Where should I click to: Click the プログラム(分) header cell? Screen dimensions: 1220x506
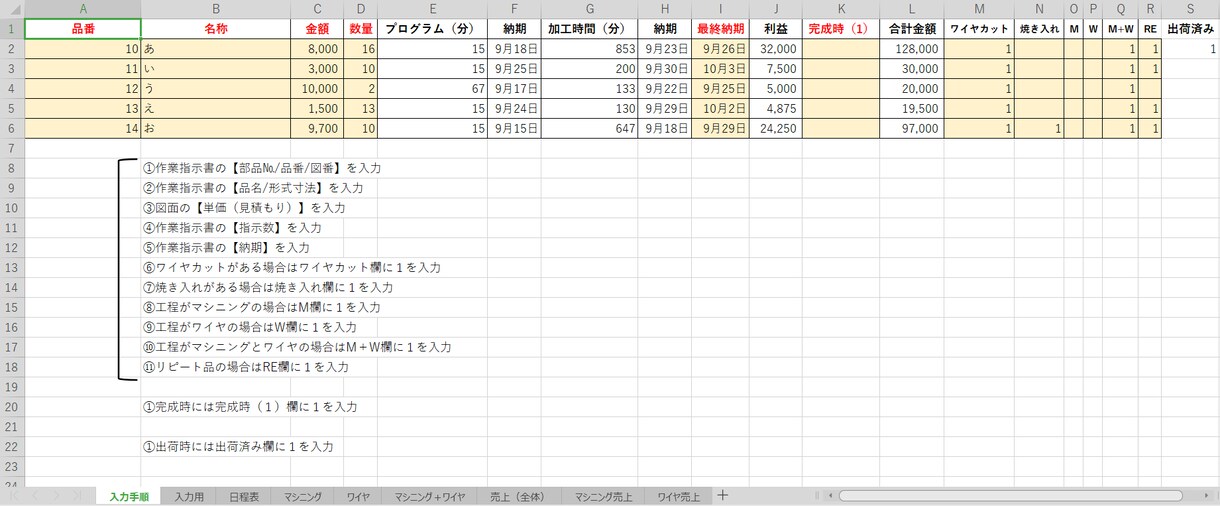click(433, 29)
